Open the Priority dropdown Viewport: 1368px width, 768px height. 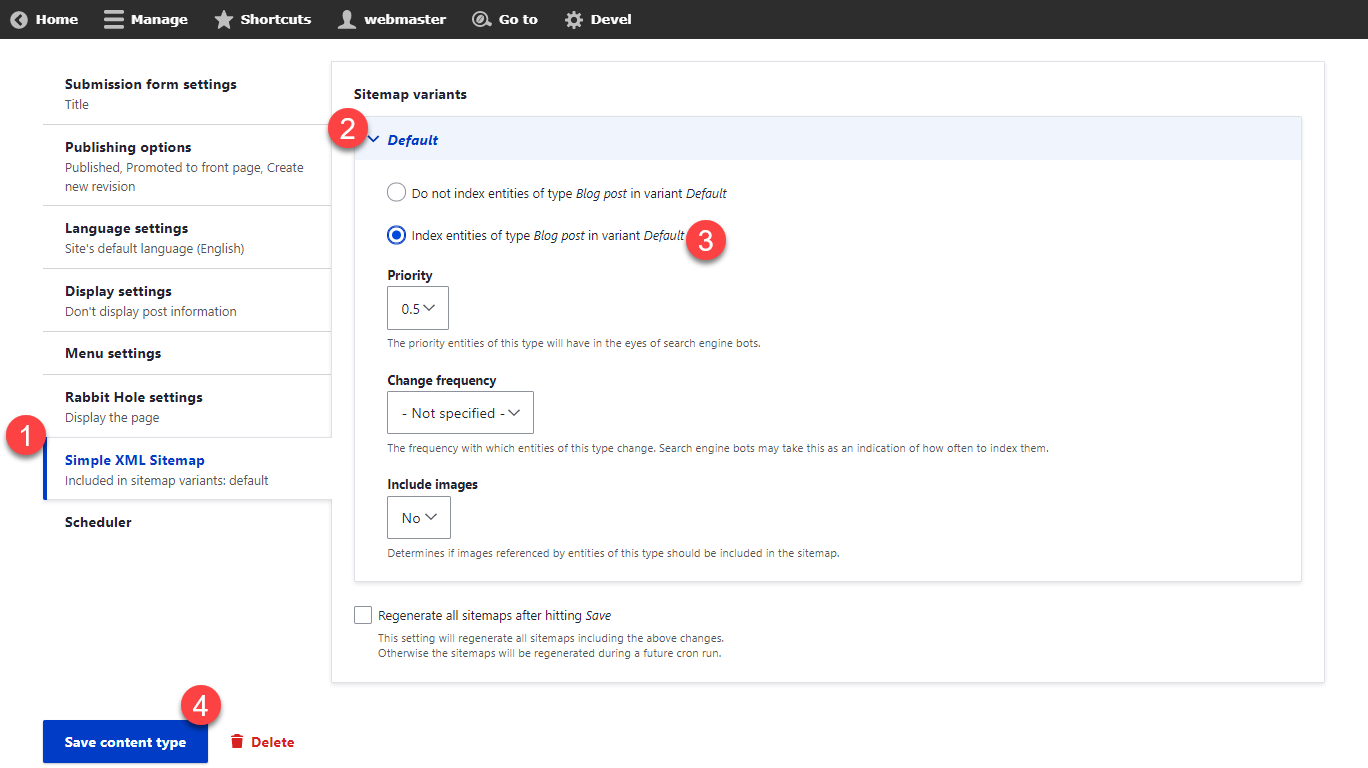418,309
